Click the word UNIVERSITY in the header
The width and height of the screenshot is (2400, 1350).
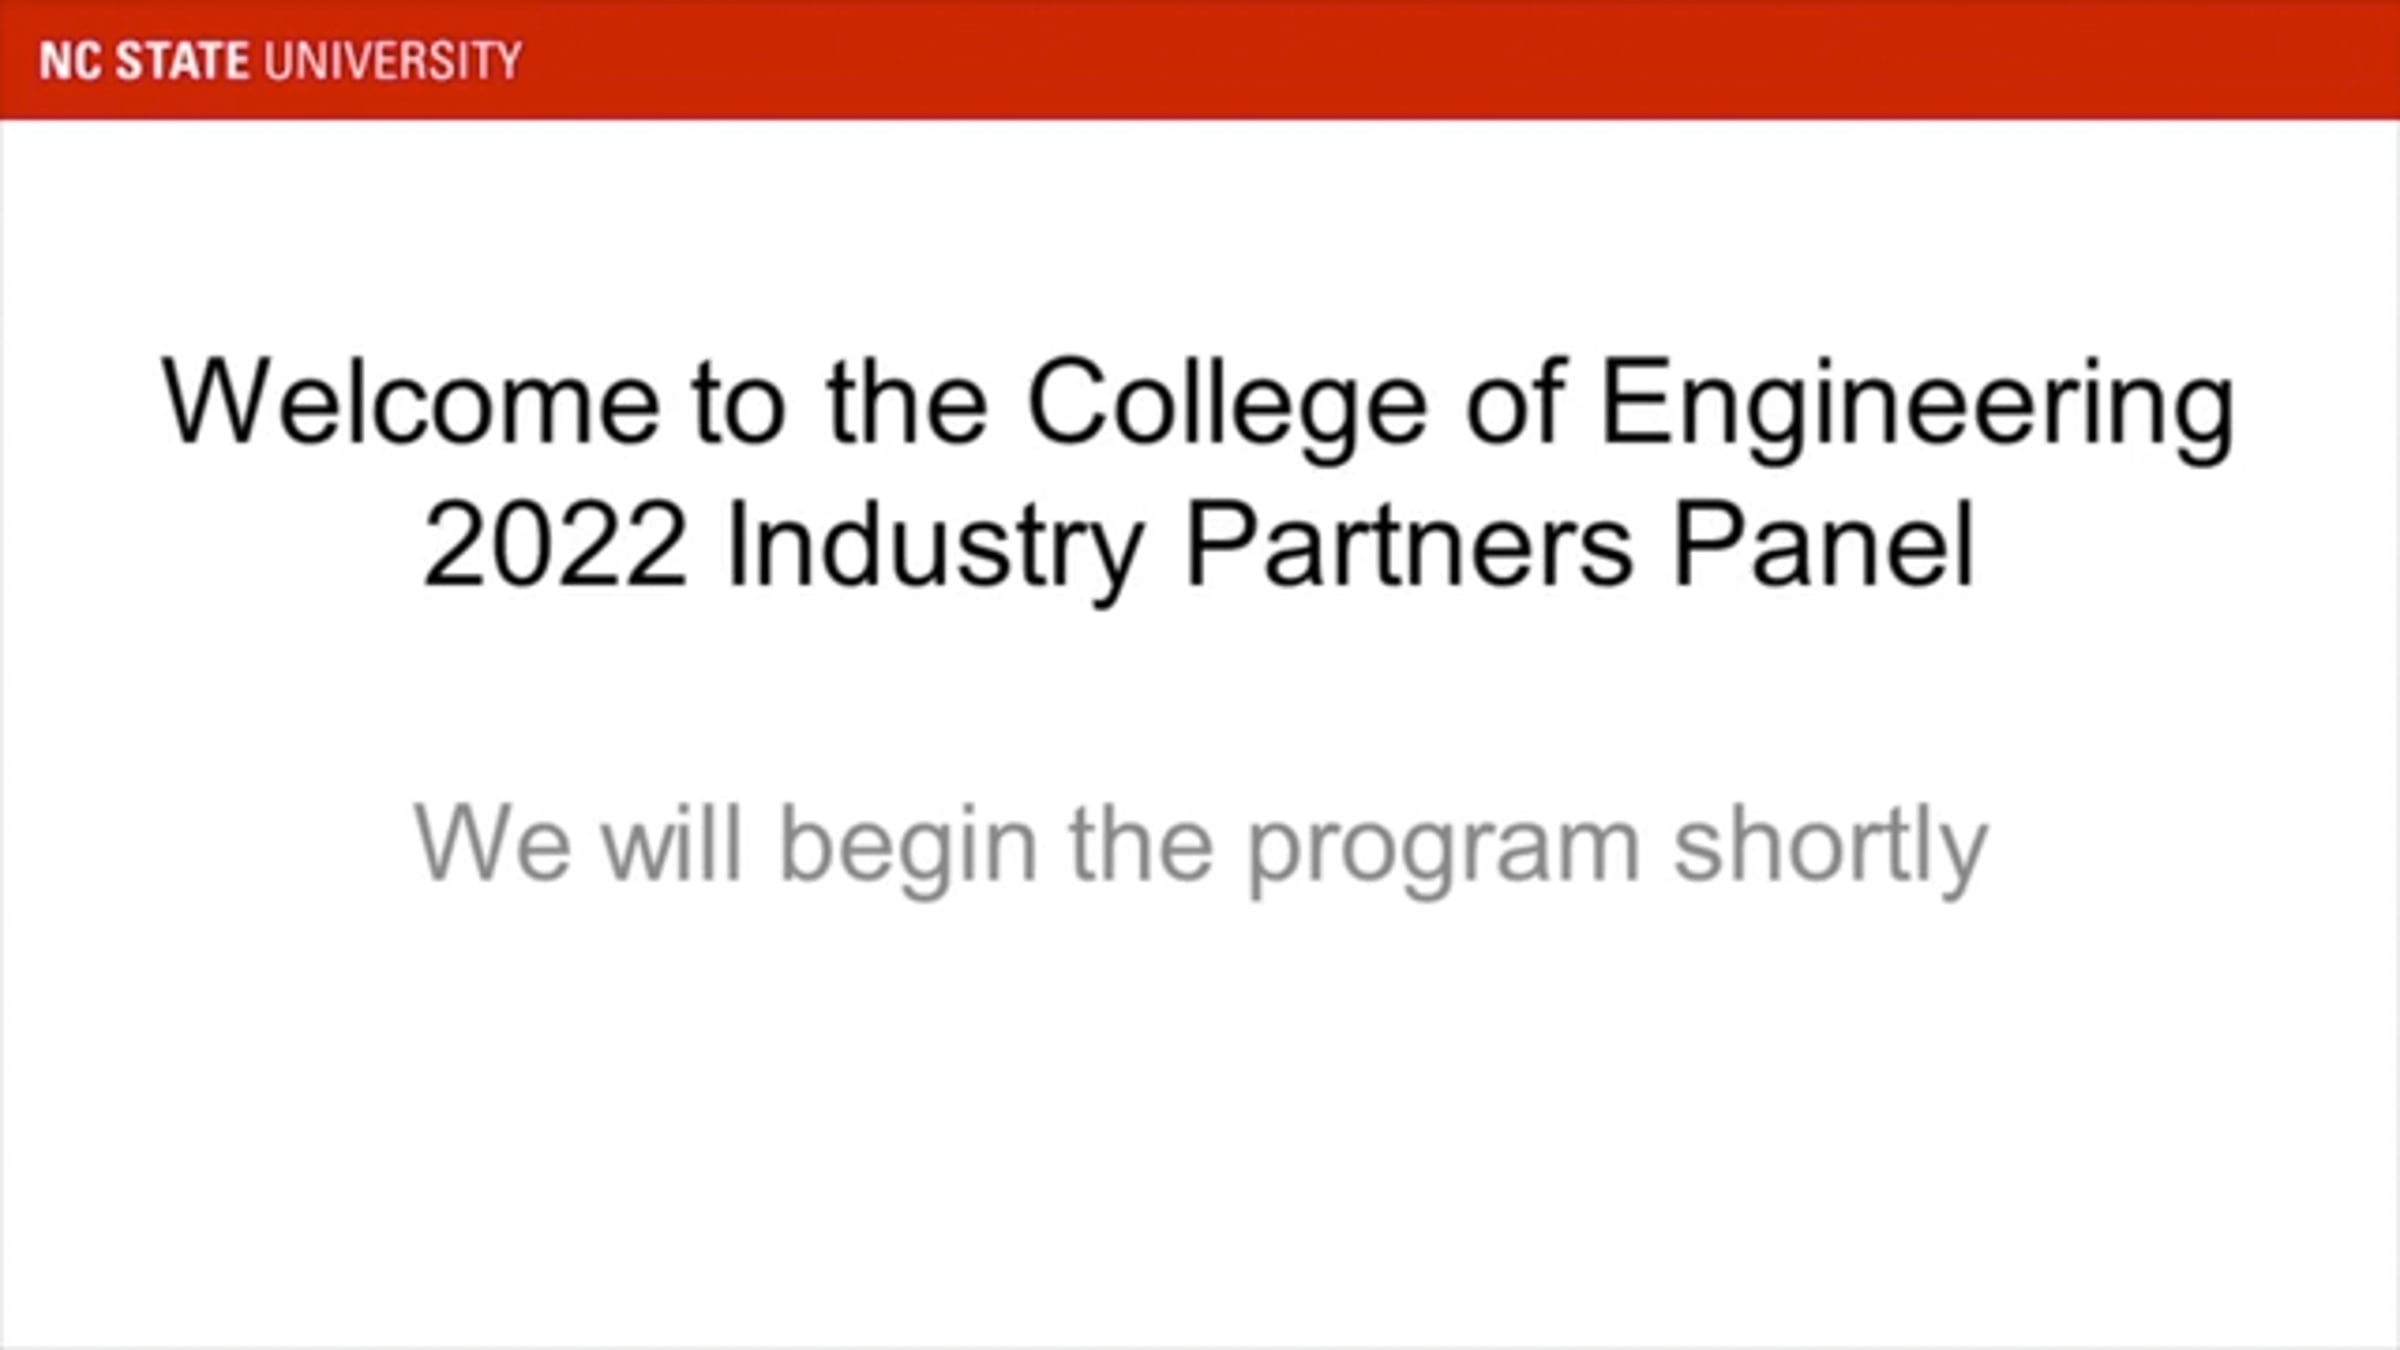392,61
